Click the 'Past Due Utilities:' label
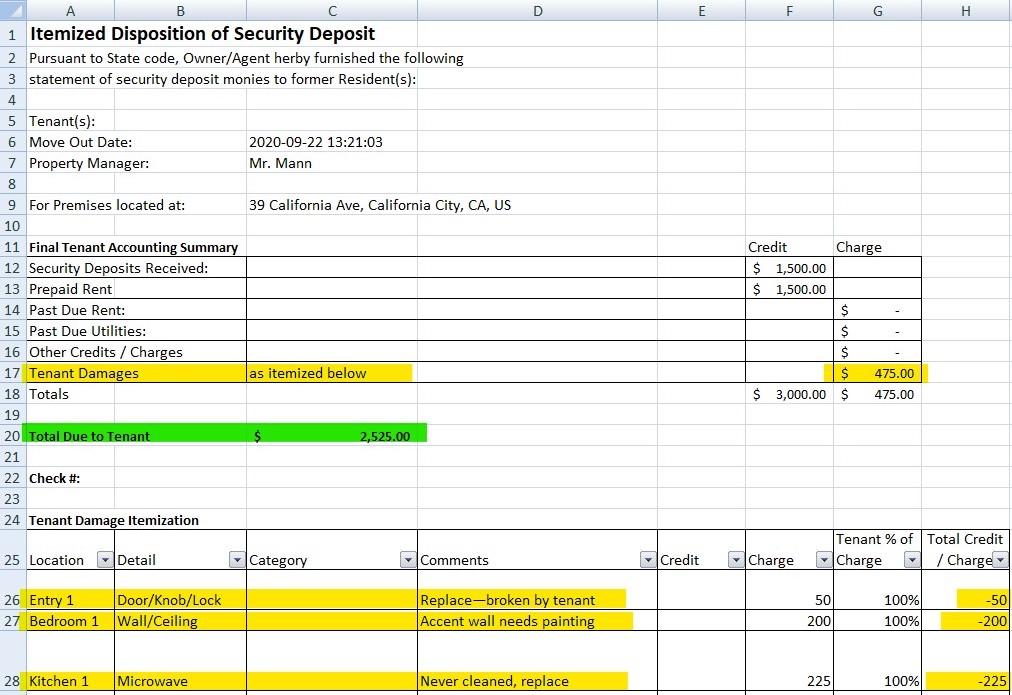Viewport: 1012px width, 695px height. [87, 331]
